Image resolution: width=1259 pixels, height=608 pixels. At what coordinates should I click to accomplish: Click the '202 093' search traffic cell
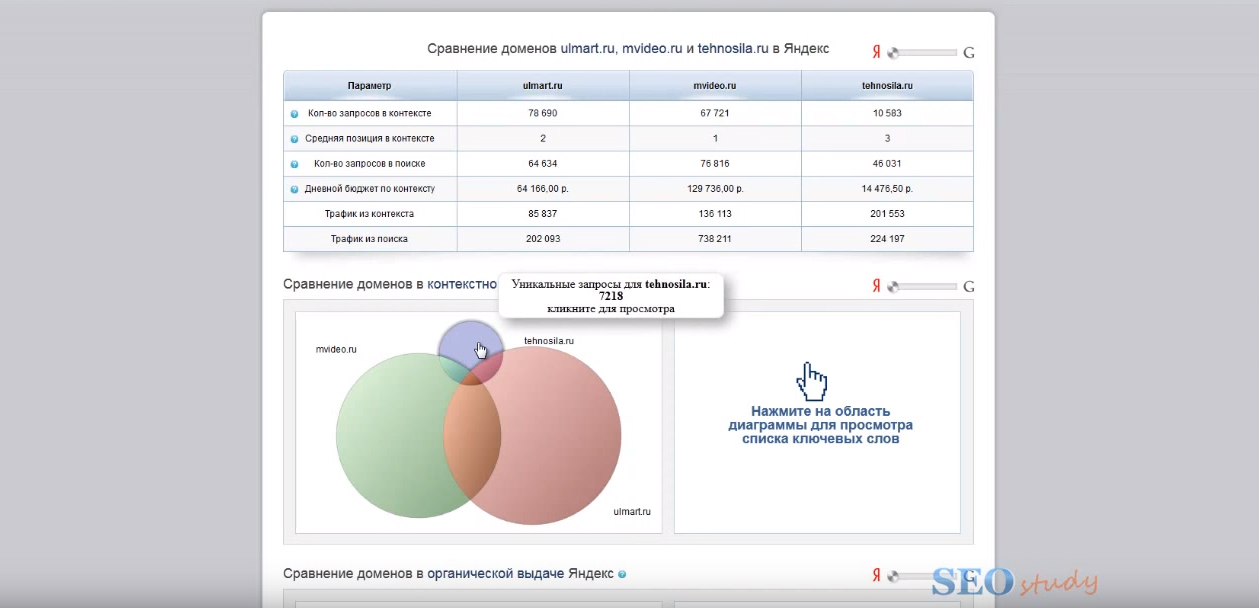pos(543,239)
